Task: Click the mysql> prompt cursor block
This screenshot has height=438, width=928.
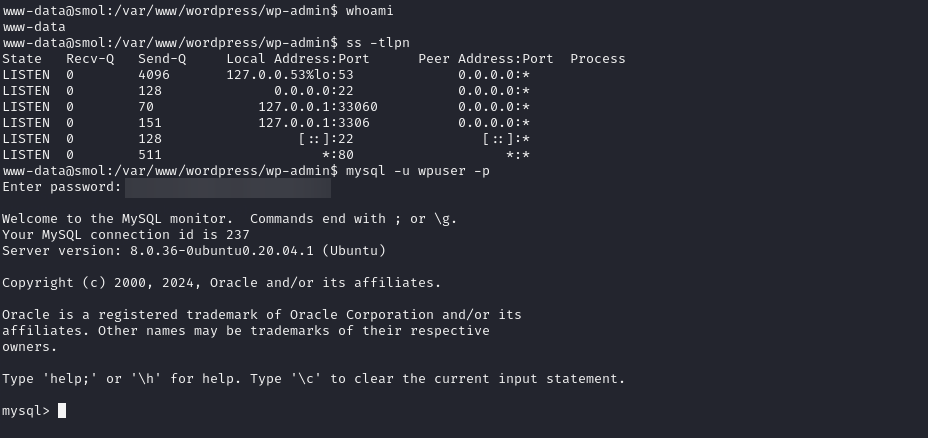Action: (x=62, y=411)
